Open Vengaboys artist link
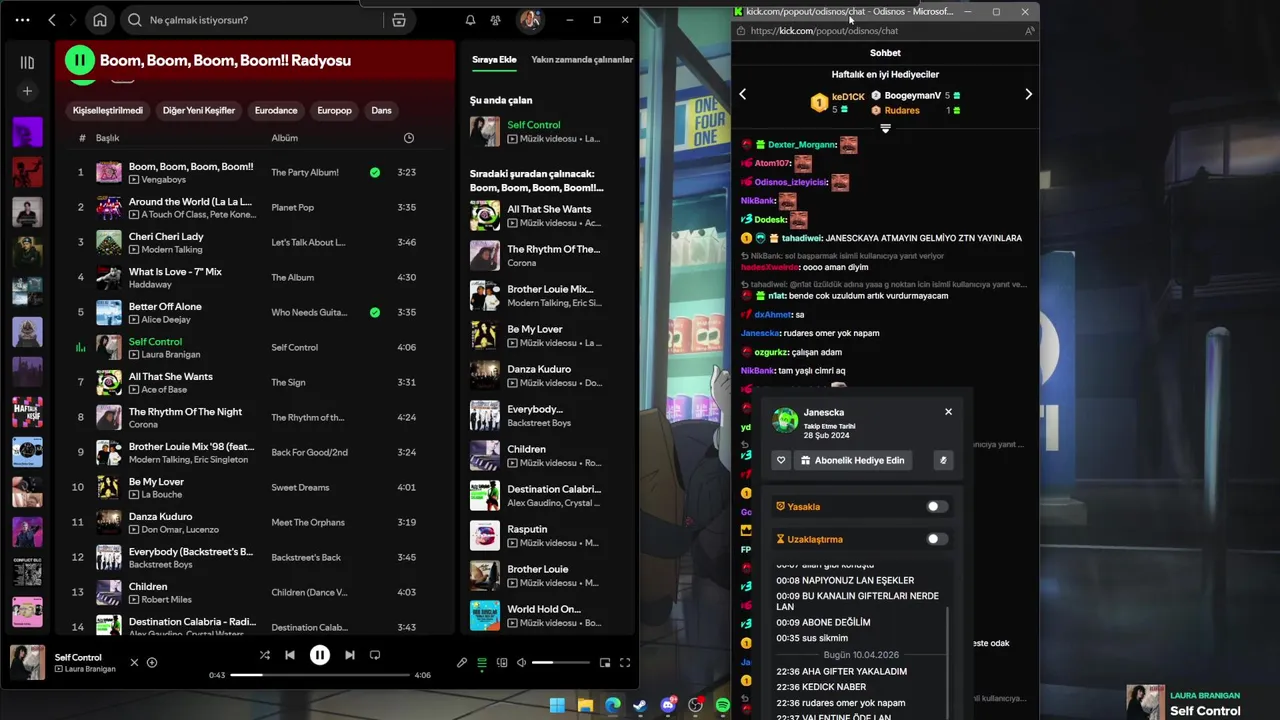The height and width of the screenshot is (720, 1280). [x=163, y=180]
